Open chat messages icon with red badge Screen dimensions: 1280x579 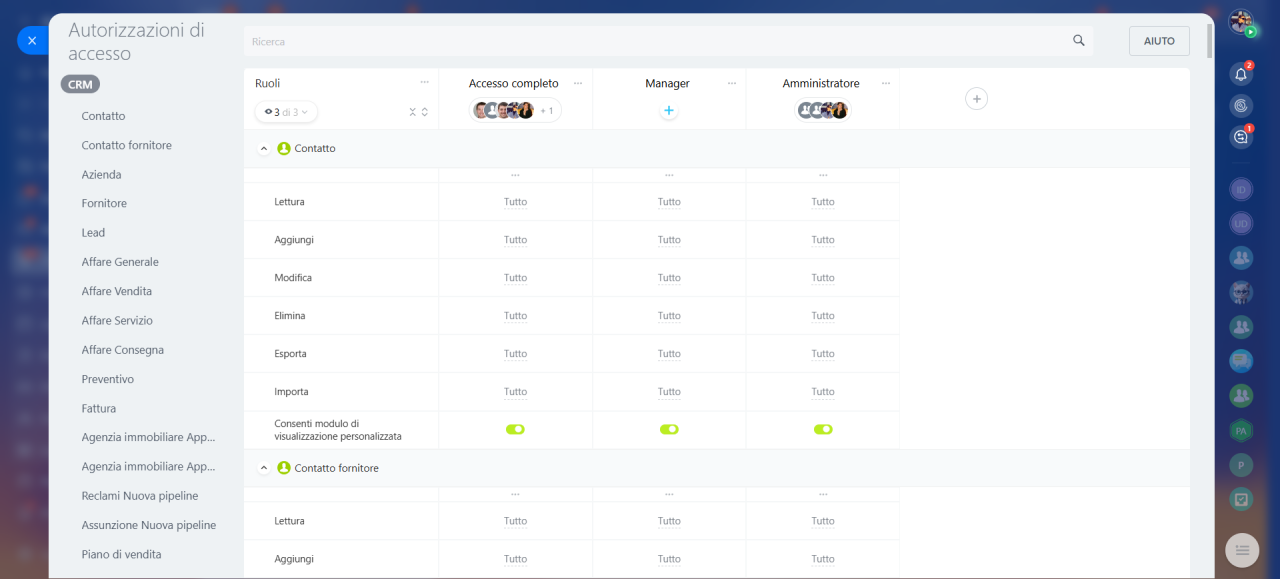tap(1241, 137)
